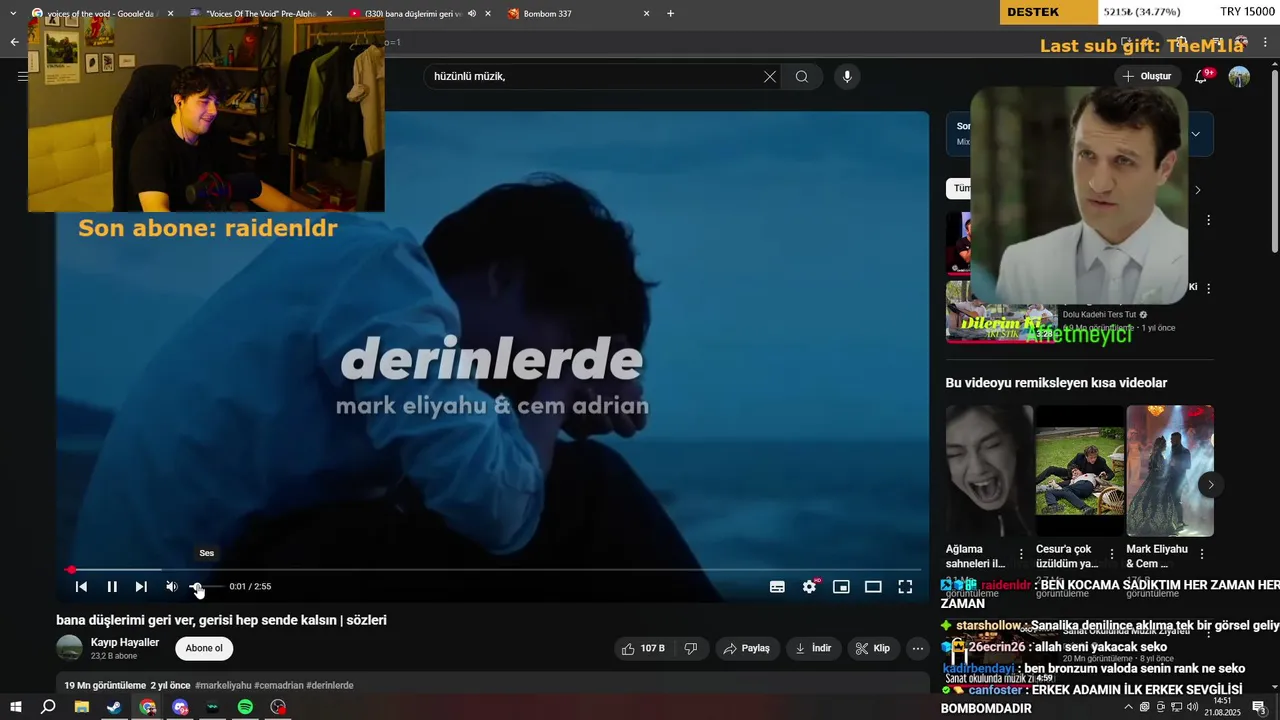Image resolution: width=1280 pixels, height=720 pixels.
Task: Open options for Dolu Kadehi Ters Tut video
Action: (x=1208, y=288)
